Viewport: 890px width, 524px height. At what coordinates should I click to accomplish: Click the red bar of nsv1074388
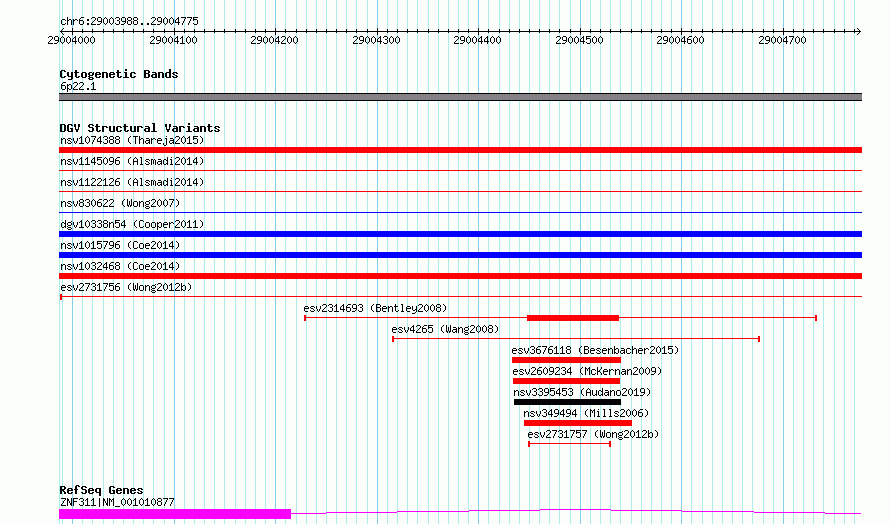pos(460,150)
